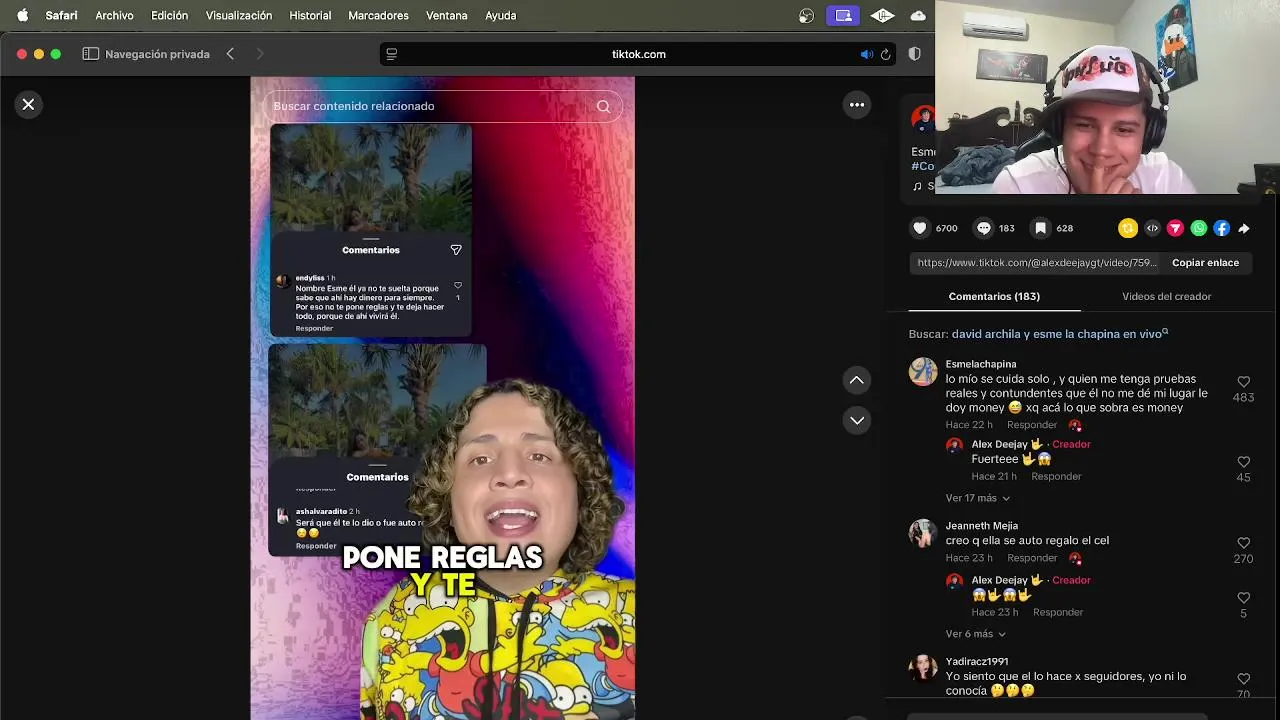Switch to 'Videos del creador' tab
The width and height of the screenshot is (1280, 720).
coord(1166,296)
